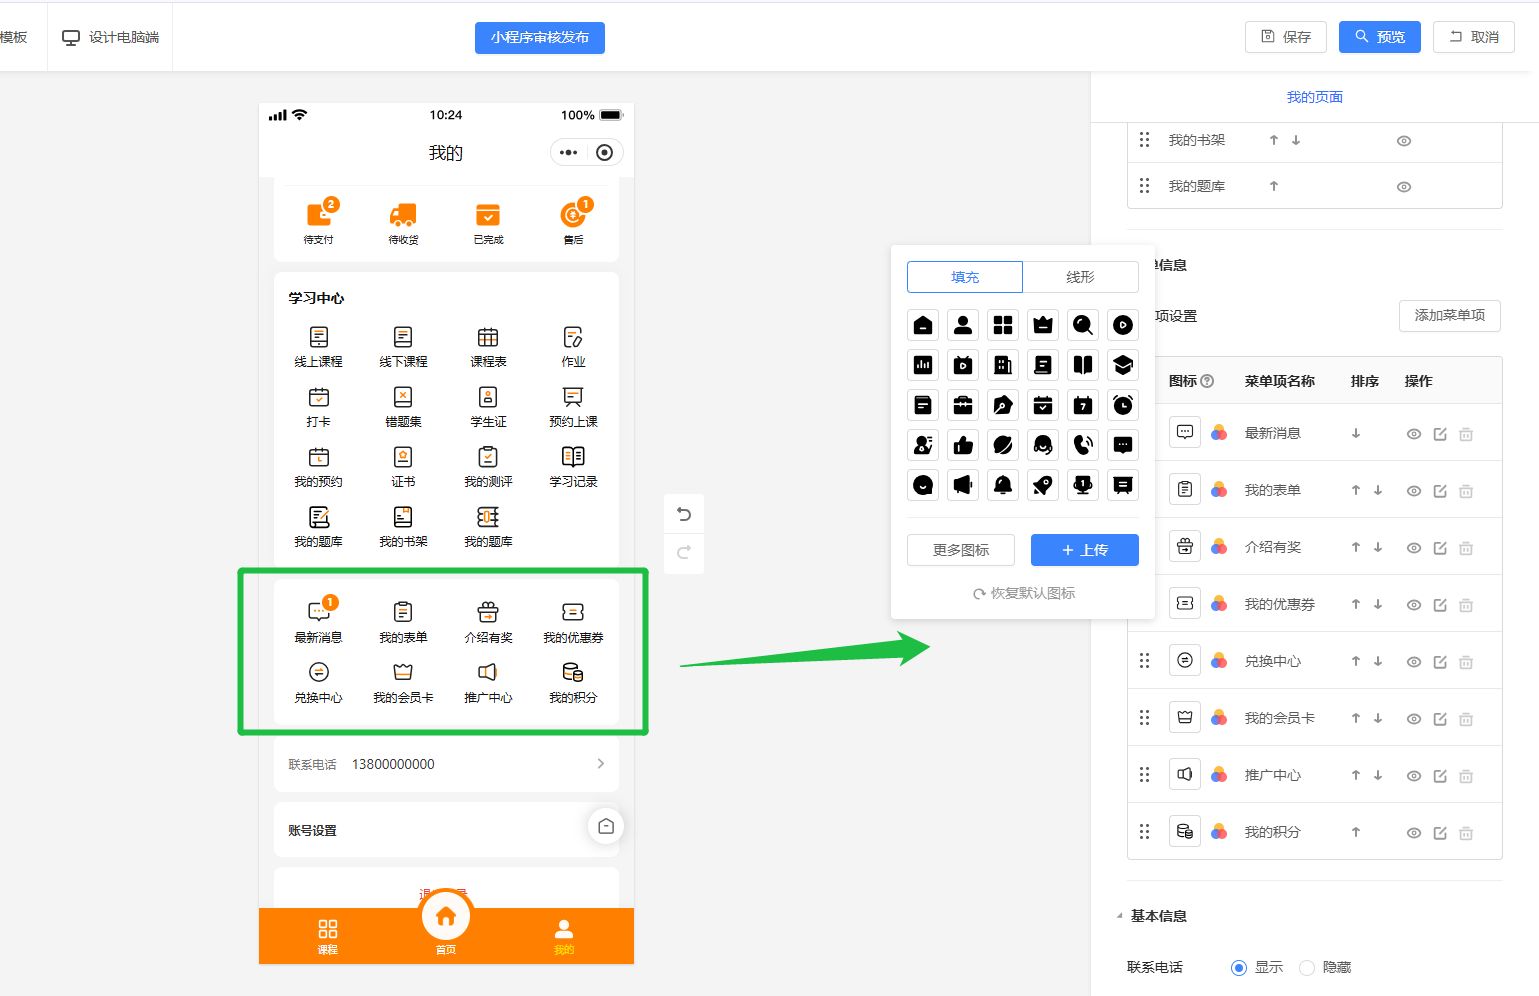Open icon picker for 我的优惠券 menu item
1539x996 pixels.
(x=1185, y=604)
